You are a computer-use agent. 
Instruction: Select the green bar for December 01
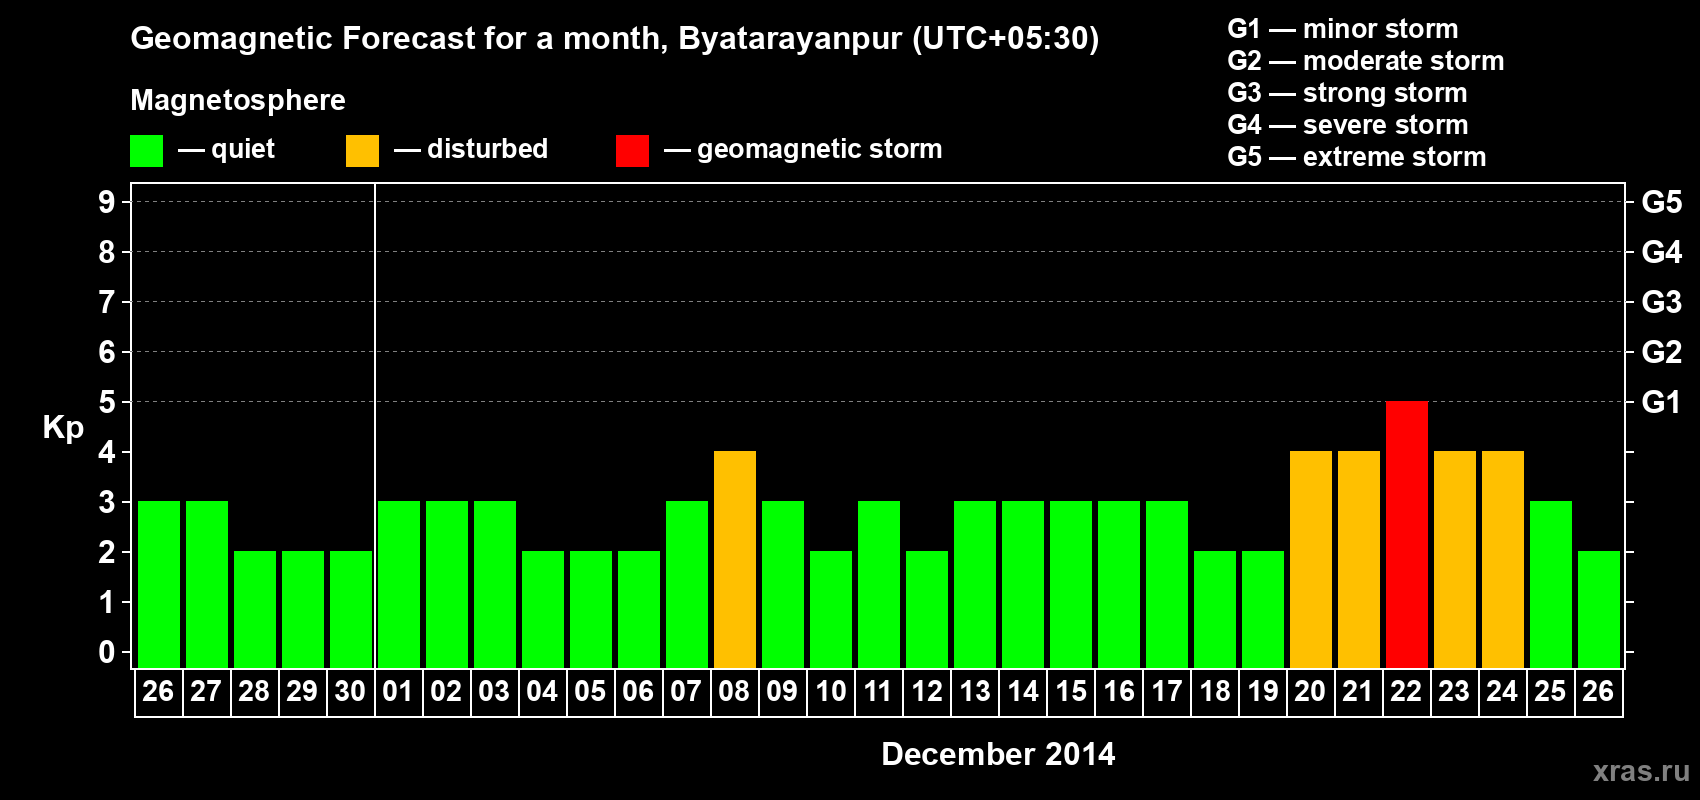(399, 584)
